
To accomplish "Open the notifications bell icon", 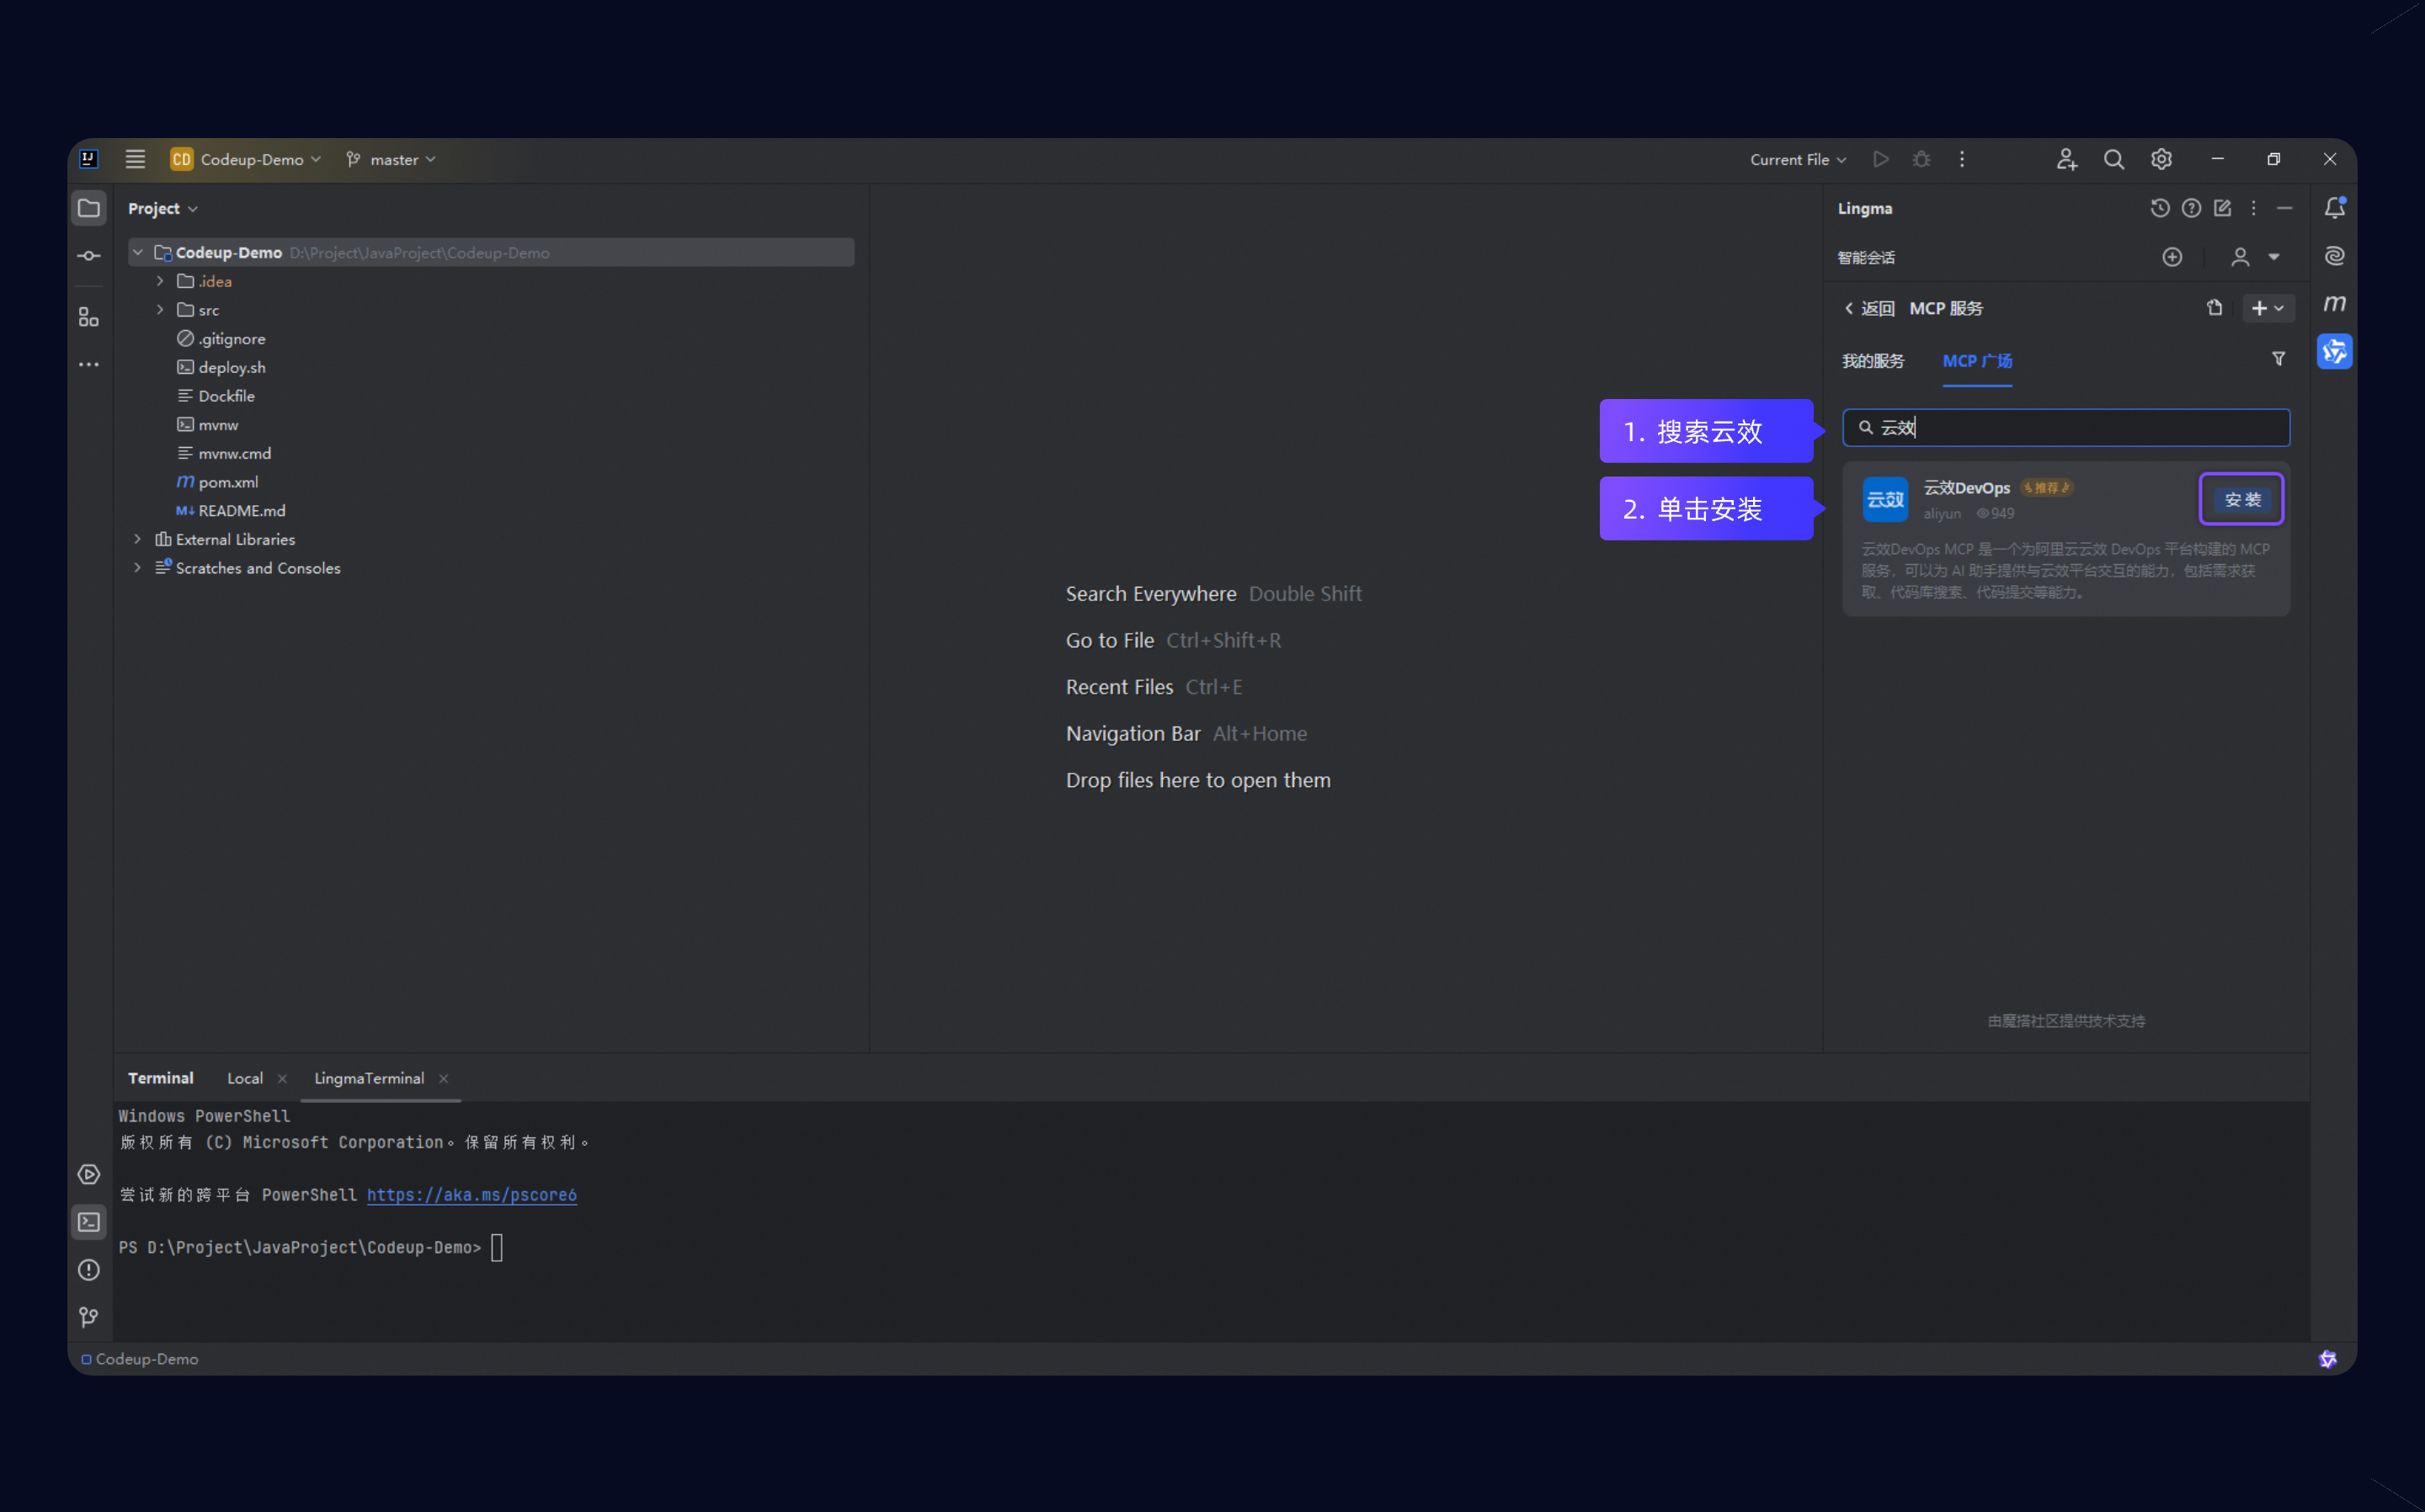I will tap(2334, 208).
